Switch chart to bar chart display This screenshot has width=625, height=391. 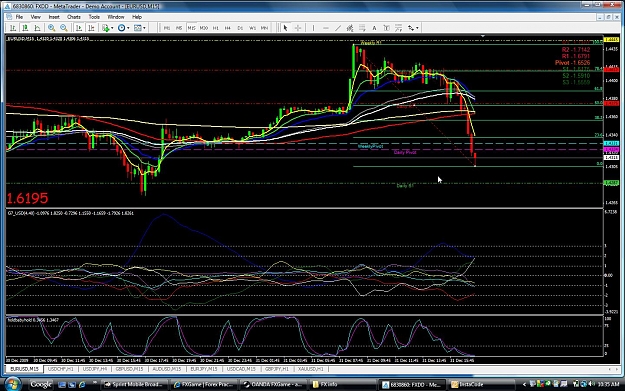click(13, 28)
